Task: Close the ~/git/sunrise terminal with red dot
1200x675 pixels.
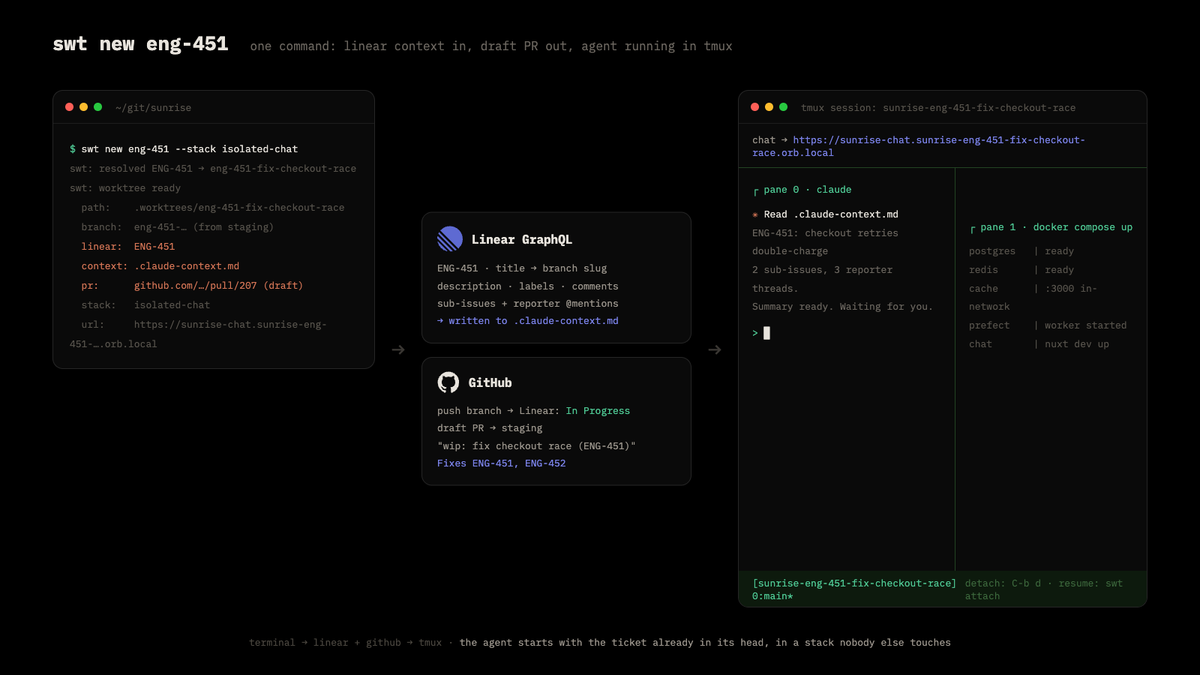Action: click(69, 107)
